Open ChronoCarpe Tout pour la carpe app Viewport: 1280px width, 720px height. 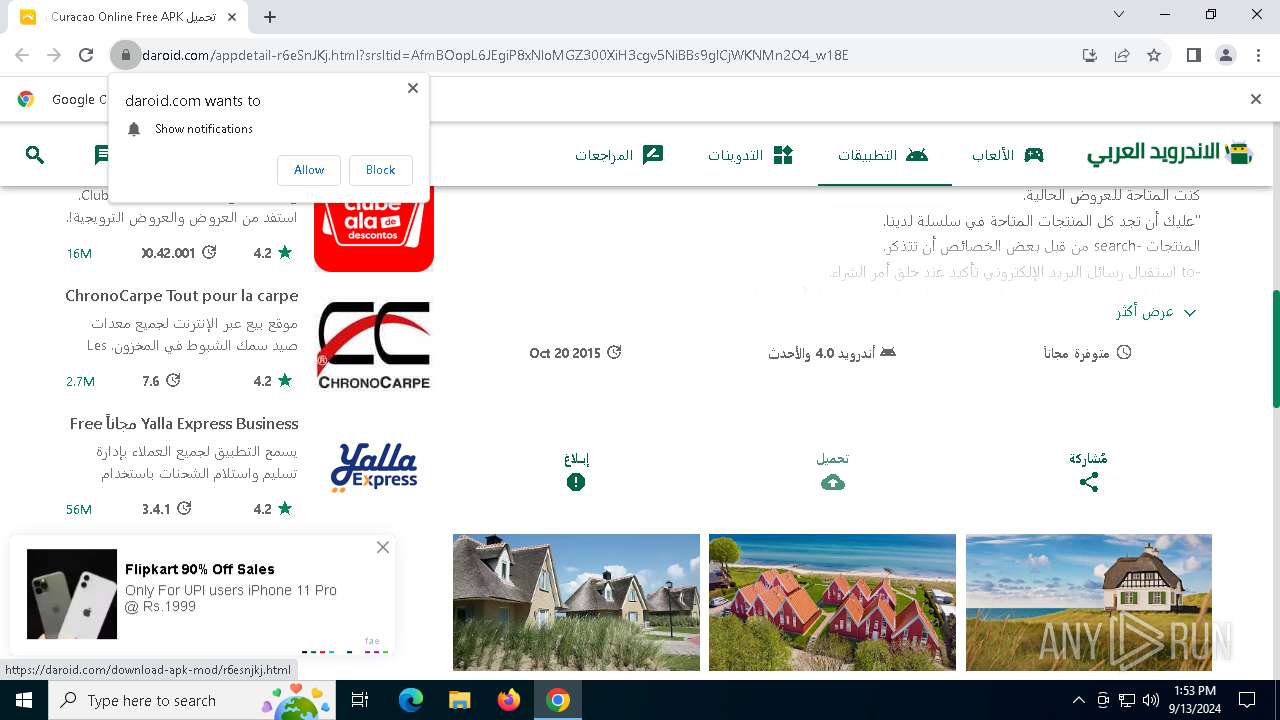point(182,296)
